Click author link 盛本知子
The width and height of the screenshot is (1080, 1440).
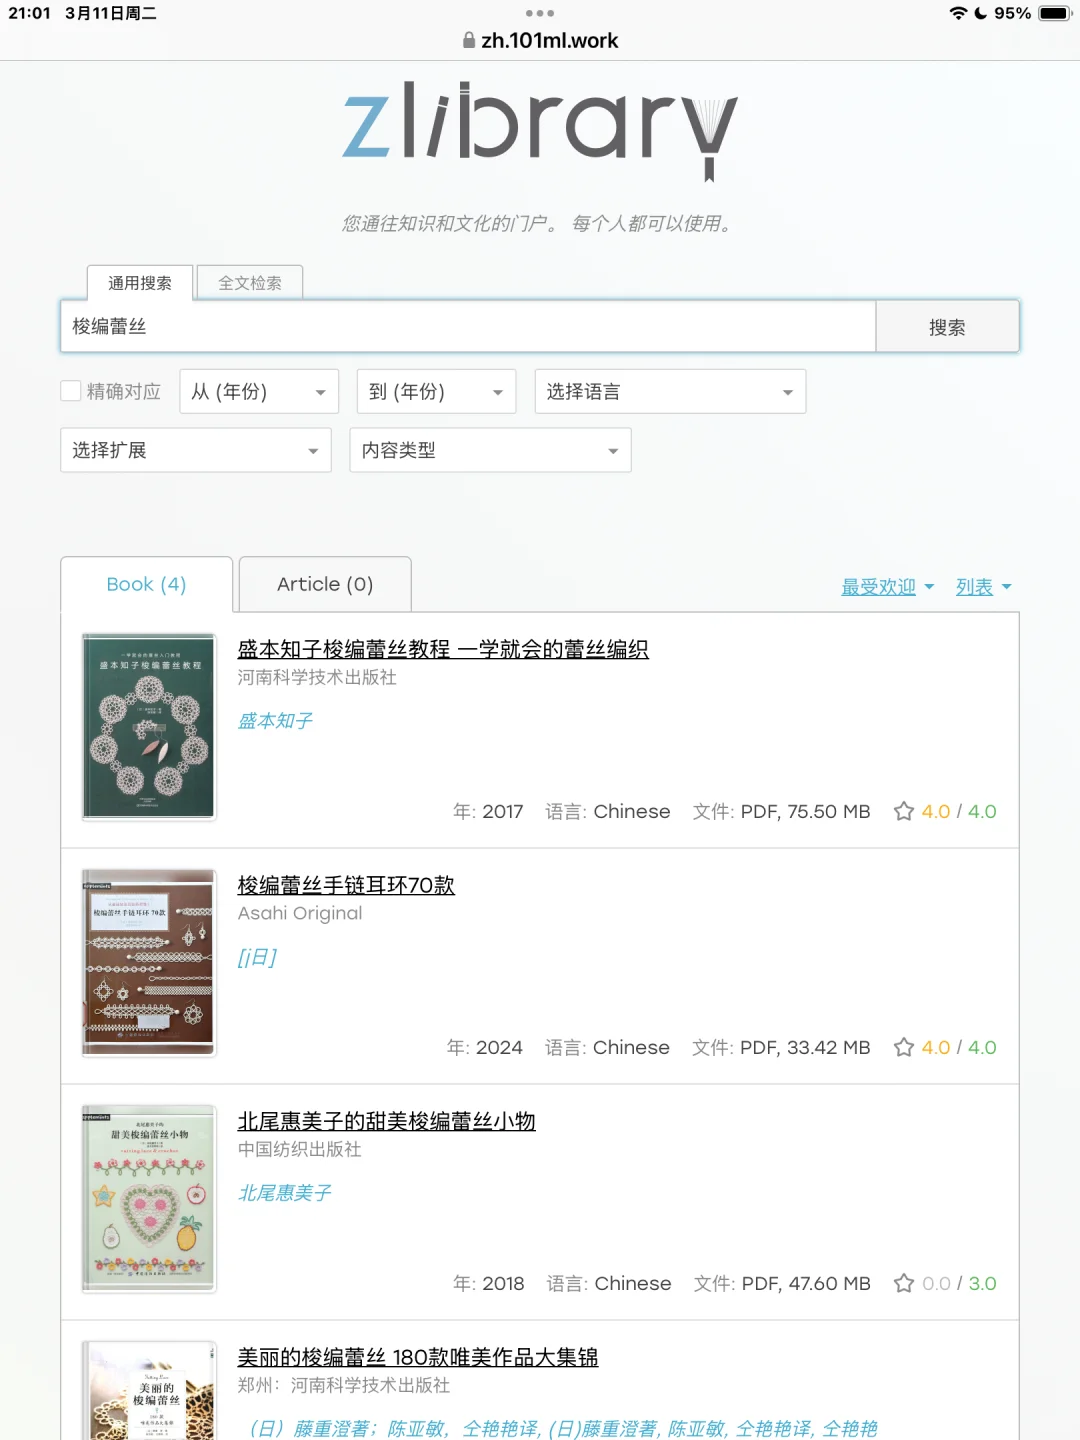coord(275,721)
